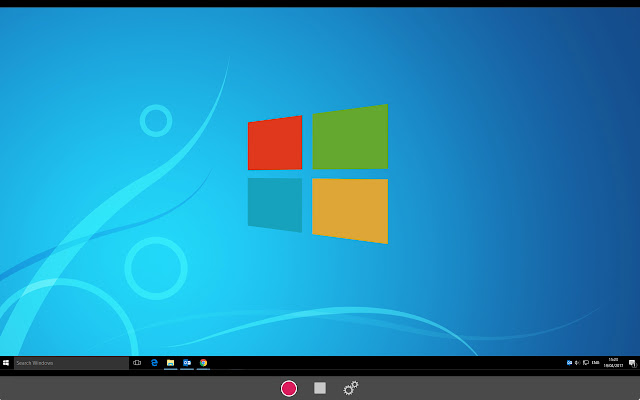Open the volume control in system tray

coord(578,363)
